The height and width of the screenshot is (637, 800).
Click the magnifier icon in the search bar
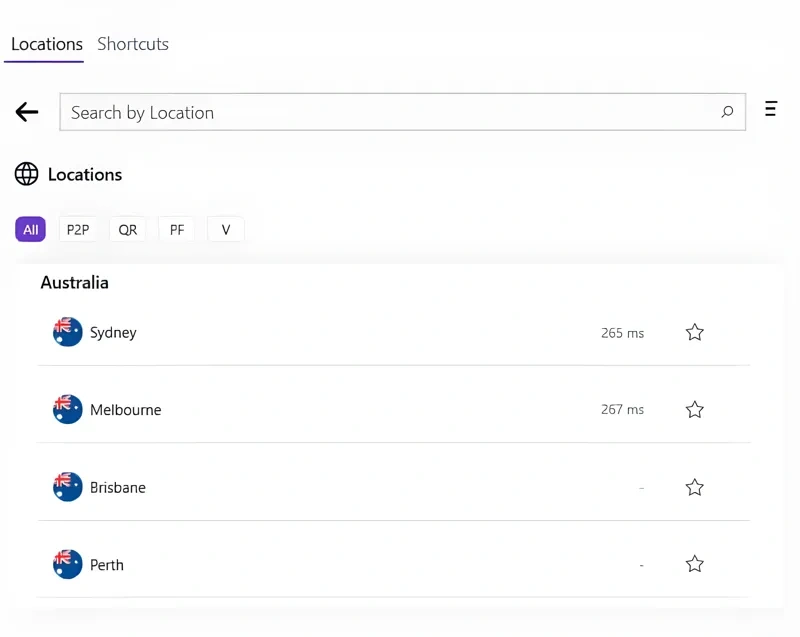click(727, 112)
